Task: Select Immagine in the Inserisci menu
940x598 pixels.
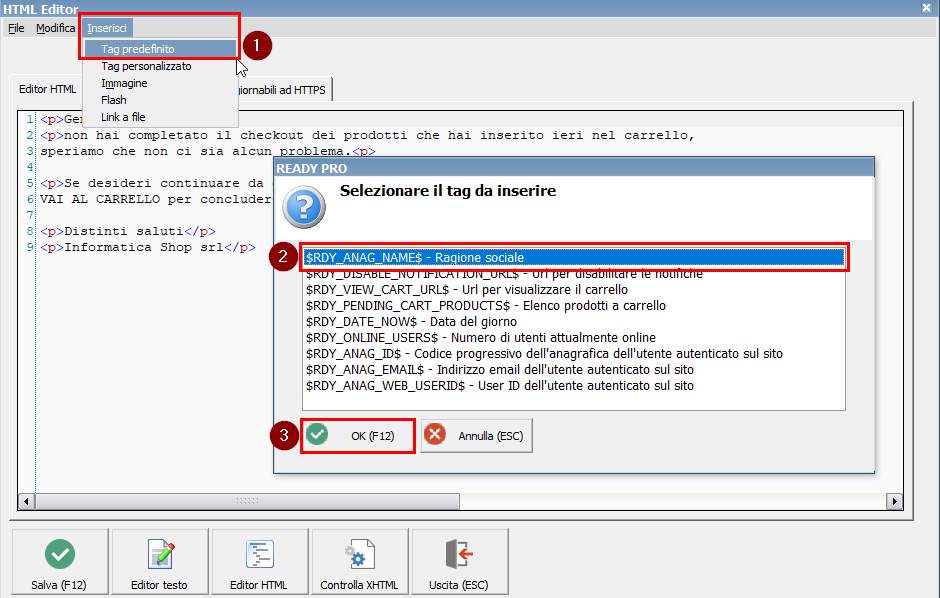Action: point(124,83)
